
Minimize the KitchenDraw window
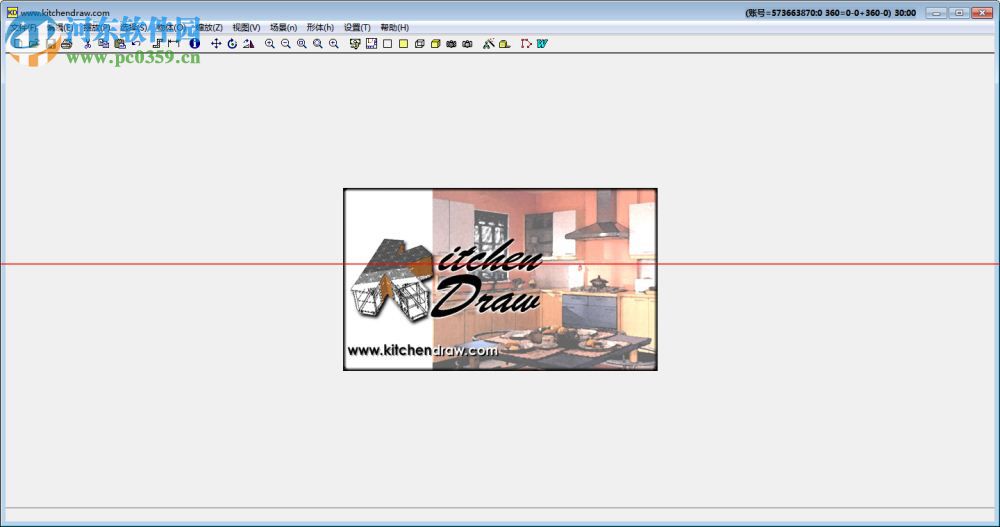[x=936, y=13]
